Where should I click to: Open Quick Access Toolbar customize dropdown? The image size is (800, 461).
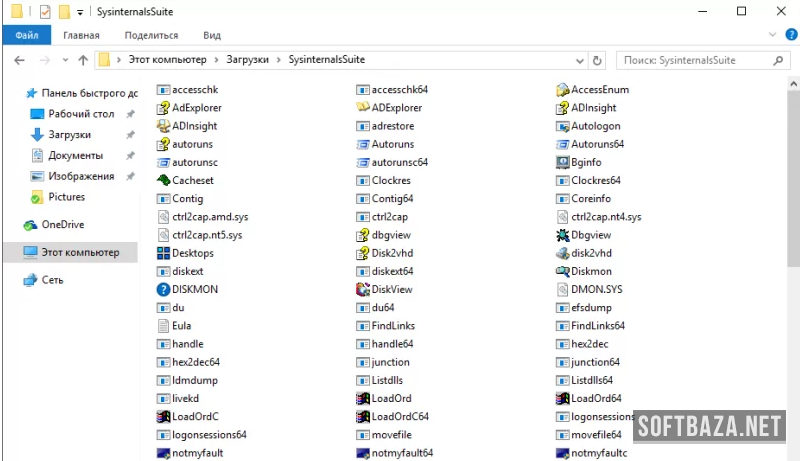pos(80,12)
